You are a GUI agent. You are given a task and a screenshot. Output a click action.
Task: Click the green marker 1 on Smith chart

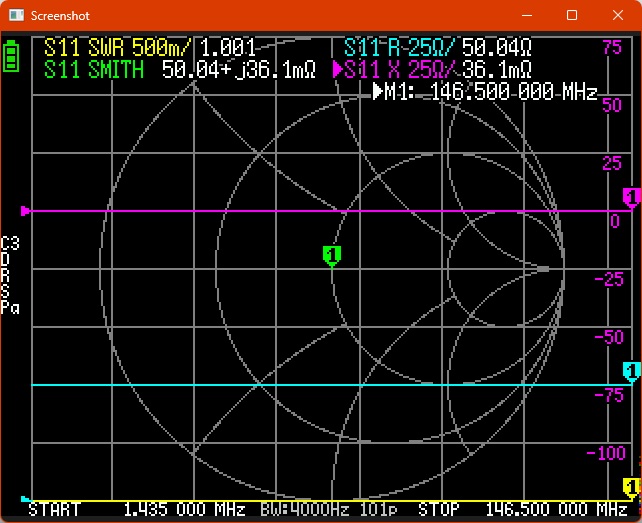pyautogui.click(x=332, y=255)
